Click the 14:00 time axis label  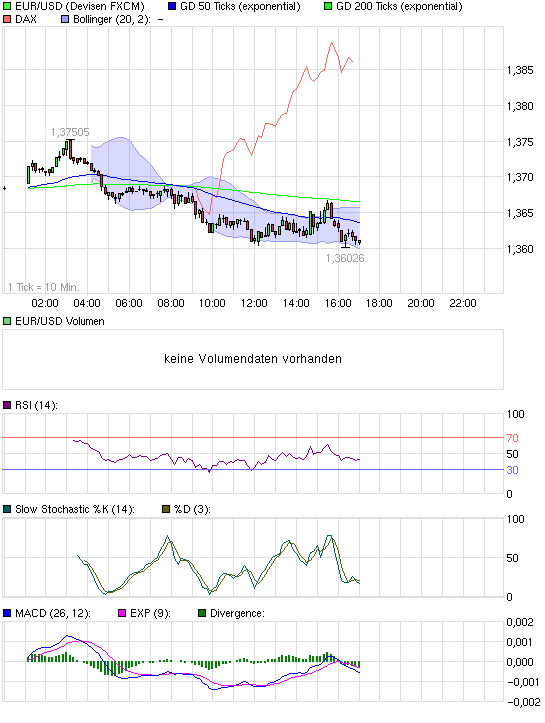click(296, 303)
